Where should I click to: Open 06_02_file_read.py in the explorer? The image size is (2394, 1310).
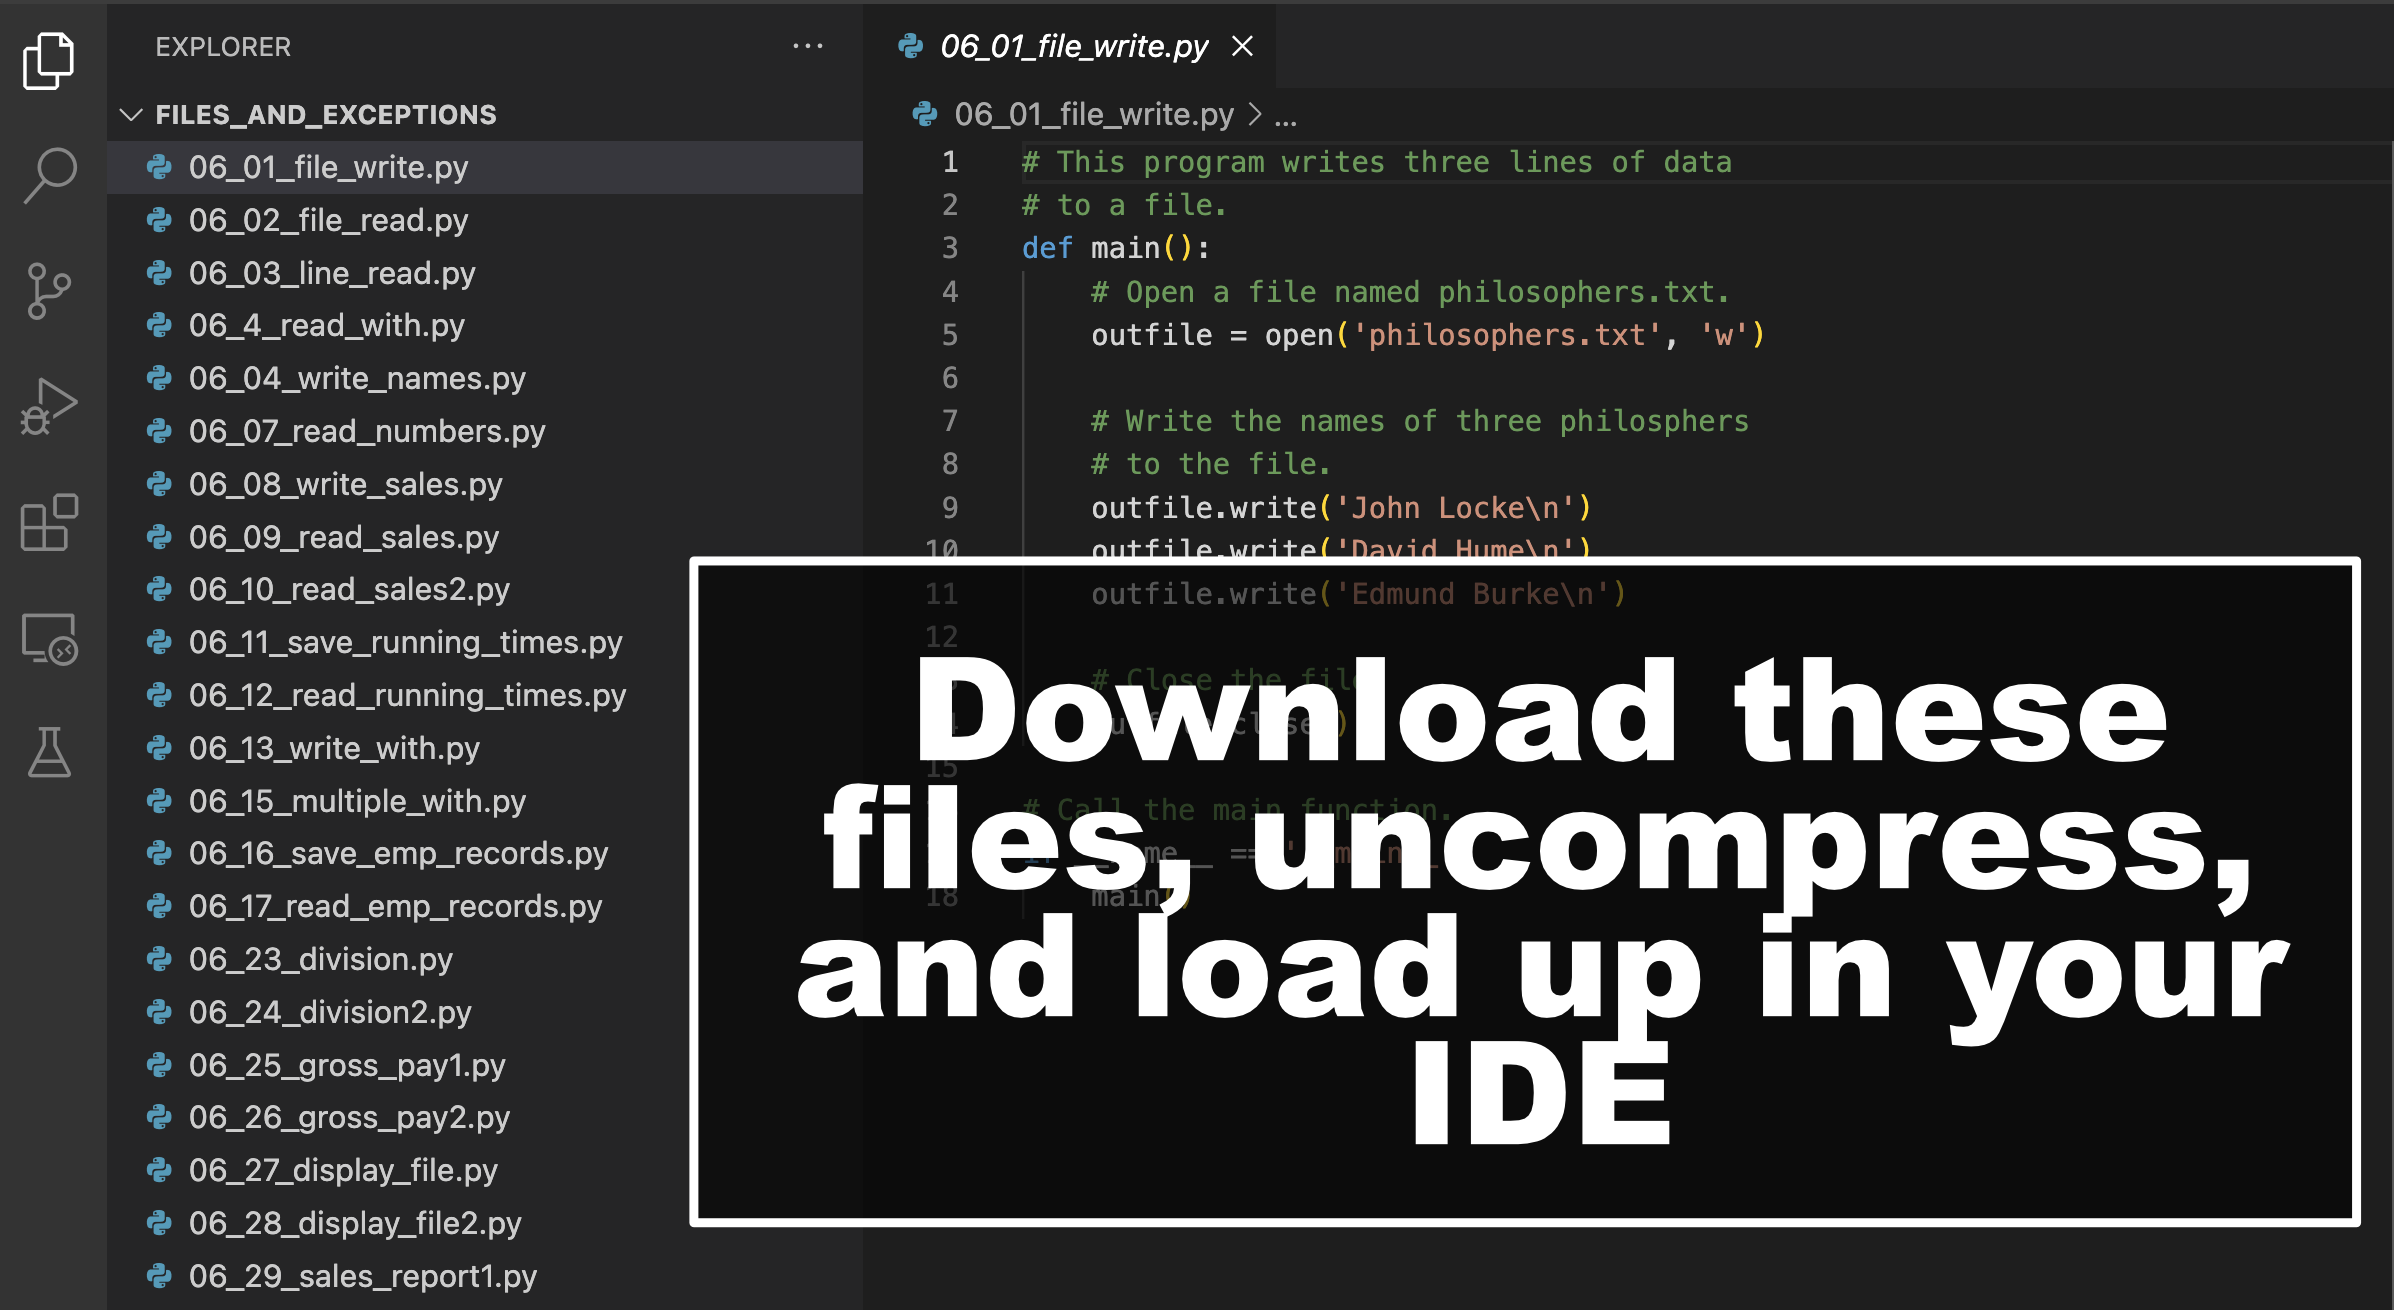click(x=328, y=220)
